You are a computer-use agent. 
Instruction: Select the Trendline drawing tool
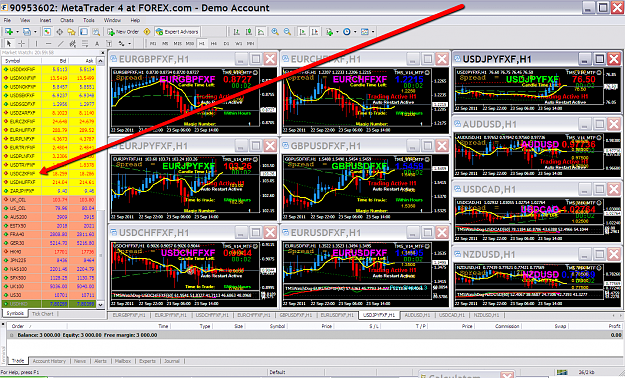tap(61, 43)
